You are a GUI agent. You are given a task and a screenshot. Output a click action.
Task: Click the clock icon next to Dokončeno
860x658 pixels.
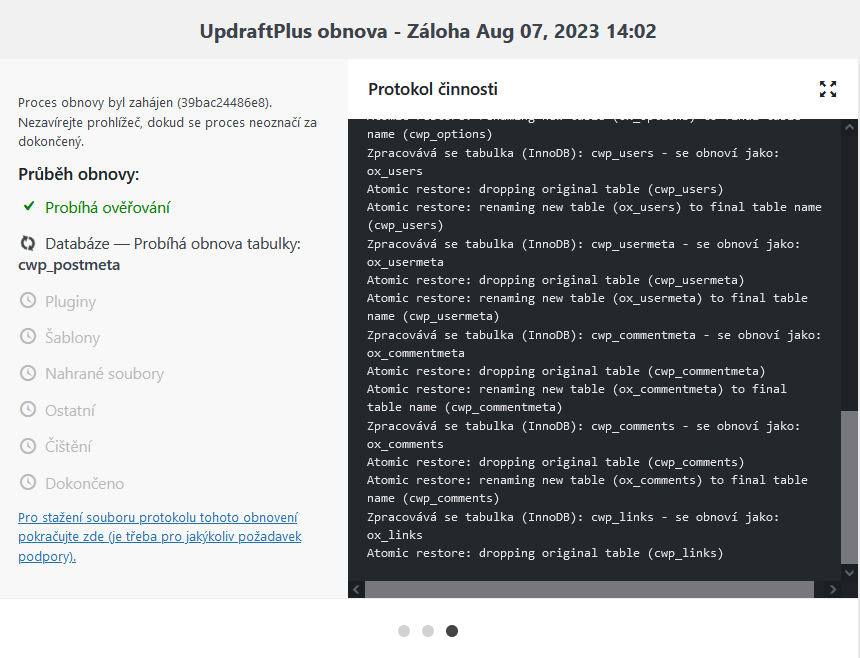click(27, 483)
